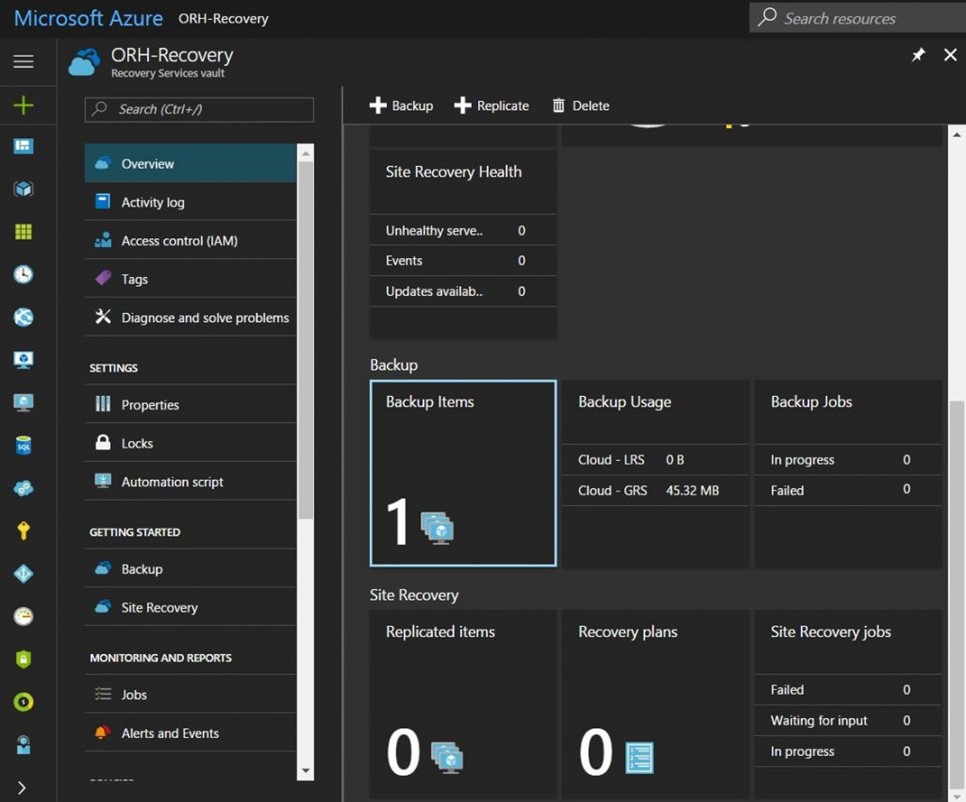The width and height of the screenshot is (966, 802).
Task: Click Backup Jobs Failed row
Action: (x=848, y=490)
